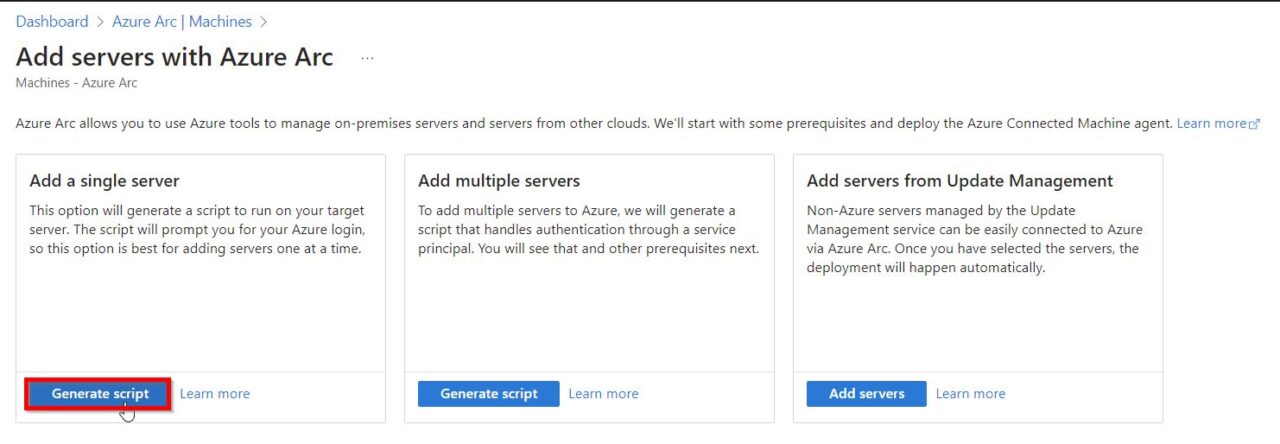Open Learn more link with external icon
1280x444 pixels.
pyautogui.click(x=1218, y=123)
